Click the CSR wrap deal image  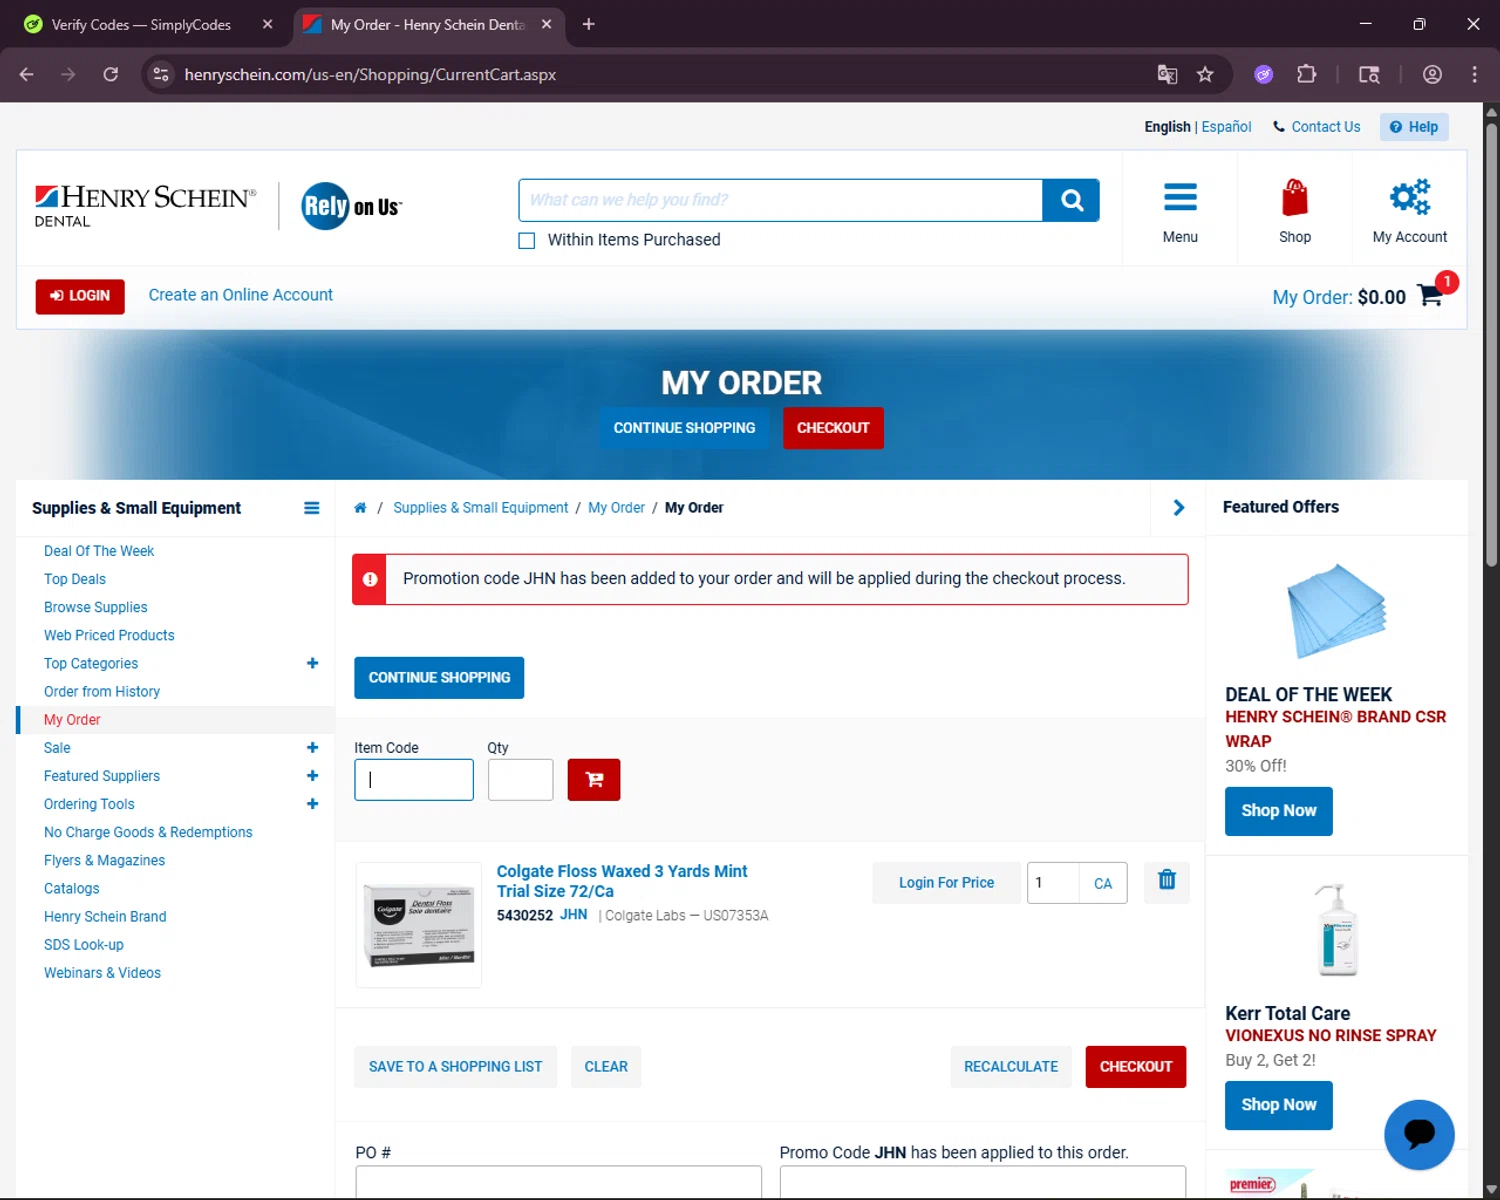pos(1336,611)
